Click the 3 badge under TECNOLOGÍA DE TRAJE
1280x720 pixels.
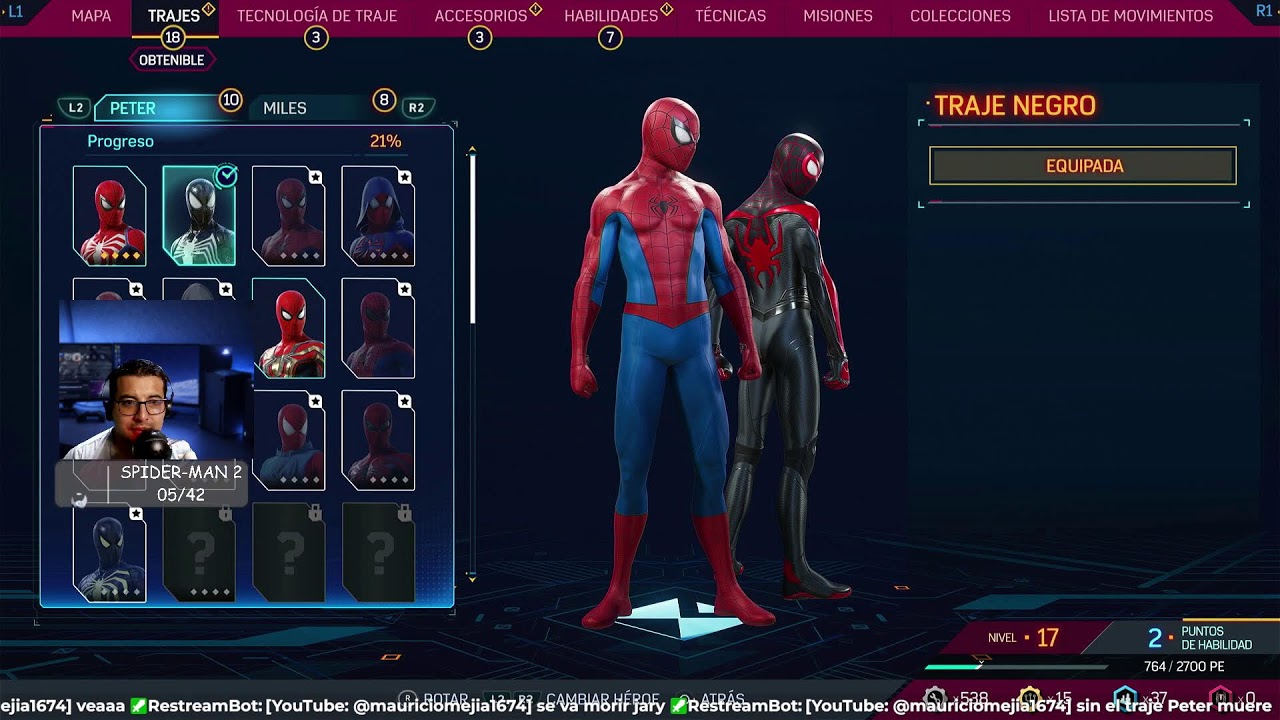pyautogui.click(x=316, y=38)
